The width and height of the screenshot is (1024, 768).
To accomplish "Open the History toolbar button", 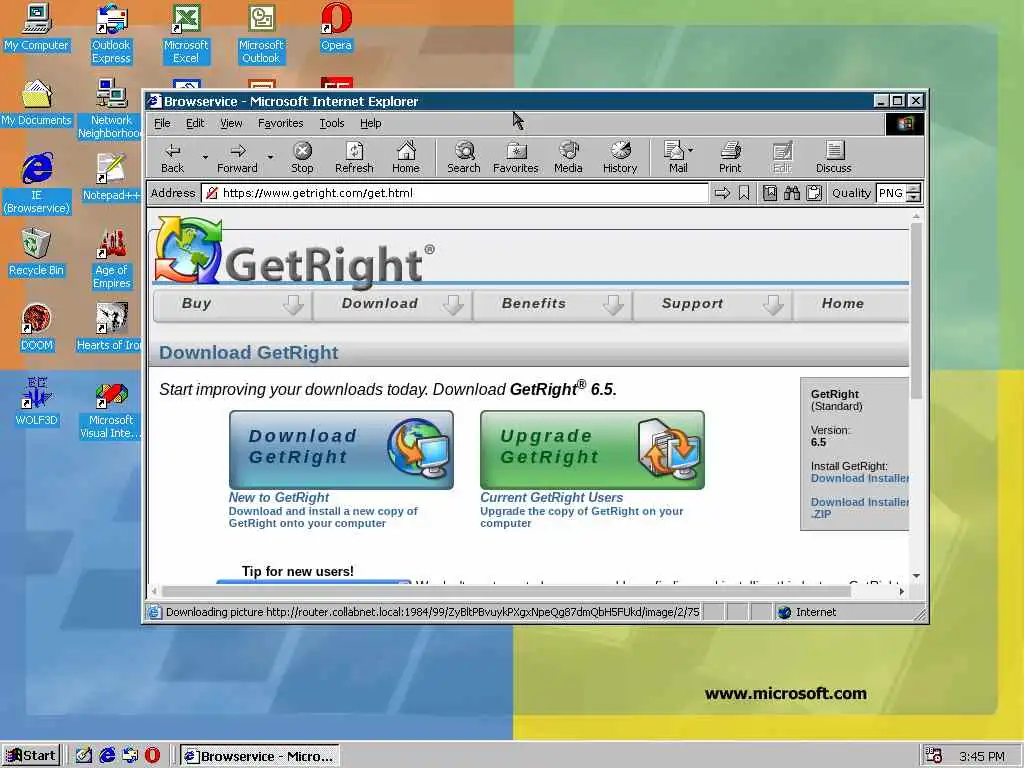I will [x=620, y=158].
